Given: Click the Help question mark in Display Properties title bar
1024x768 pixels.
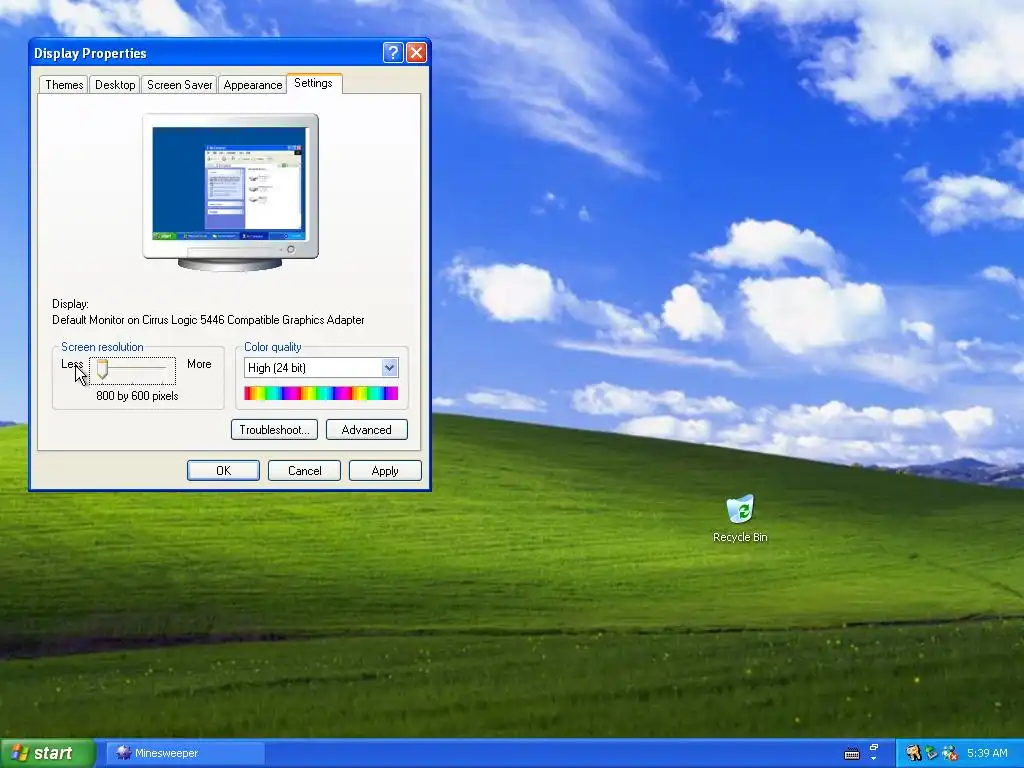Looking at the screenshot, I should click(393, 53).
